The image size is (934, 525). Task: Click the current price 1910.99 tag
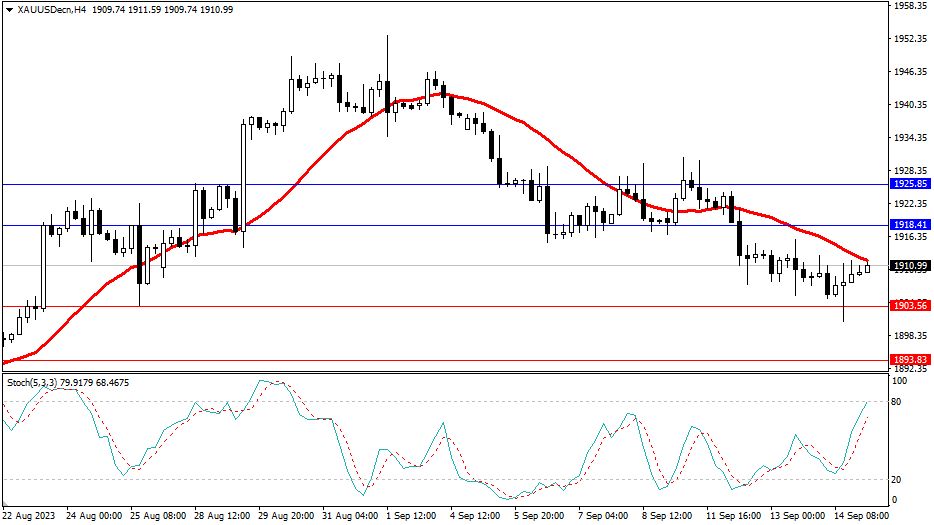(x=910, y=265)
